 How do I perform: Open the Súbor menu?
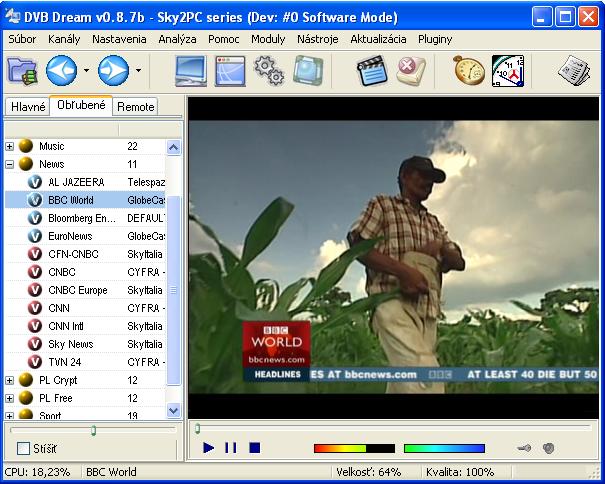[22, 39]
